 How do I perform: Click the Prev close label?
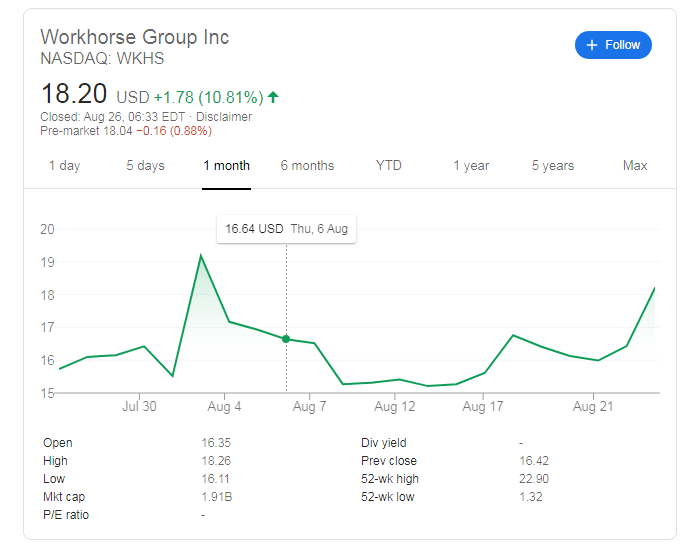(x=389, y=461)
